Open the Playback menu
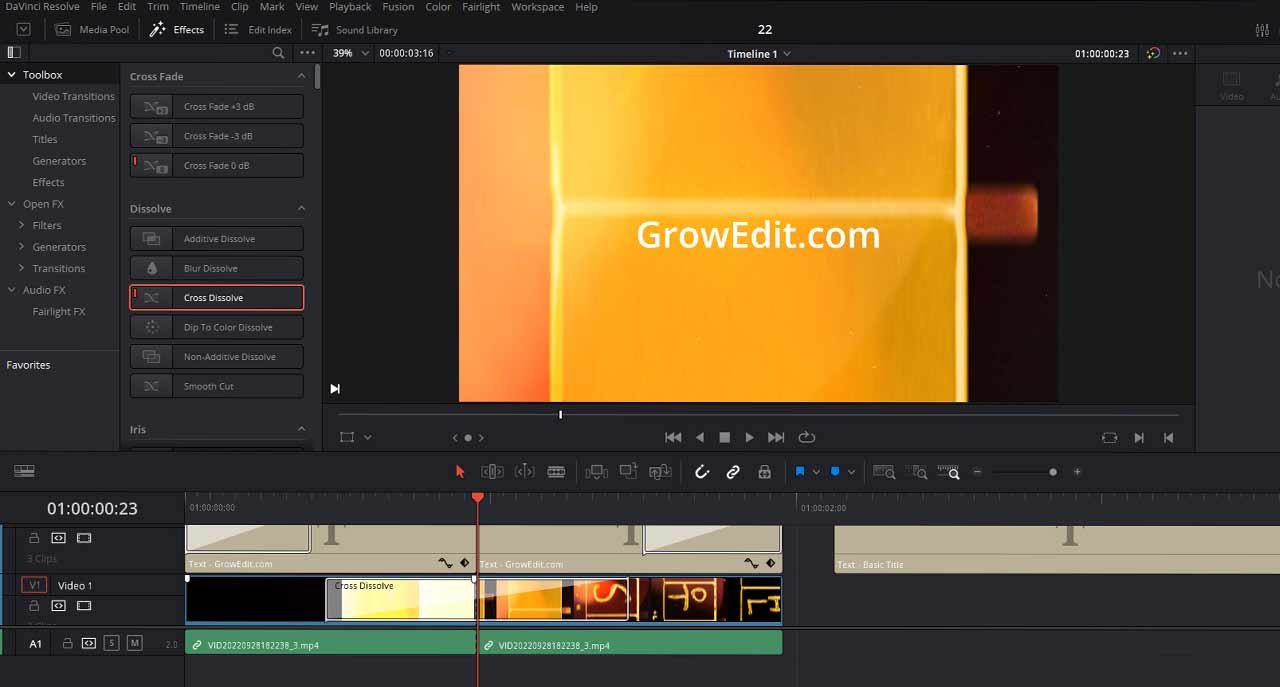This screenshot has width=1280, height=687. 350,7
